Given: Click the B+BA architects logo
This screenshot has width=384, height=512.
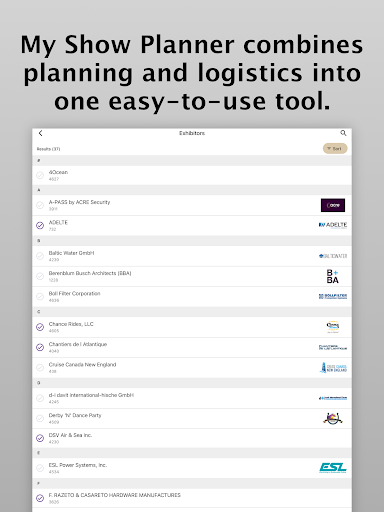Looking at the screenshot, I should 332,276.
